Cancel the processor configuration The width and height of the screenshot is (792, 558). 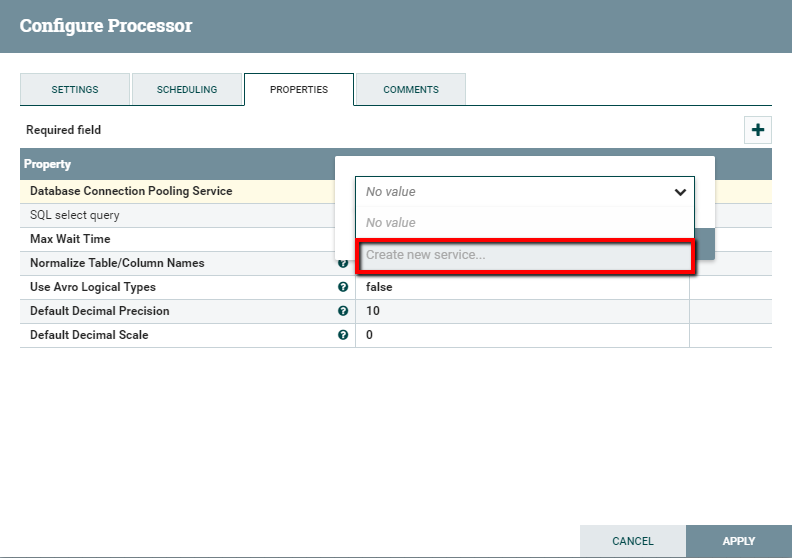633,541
